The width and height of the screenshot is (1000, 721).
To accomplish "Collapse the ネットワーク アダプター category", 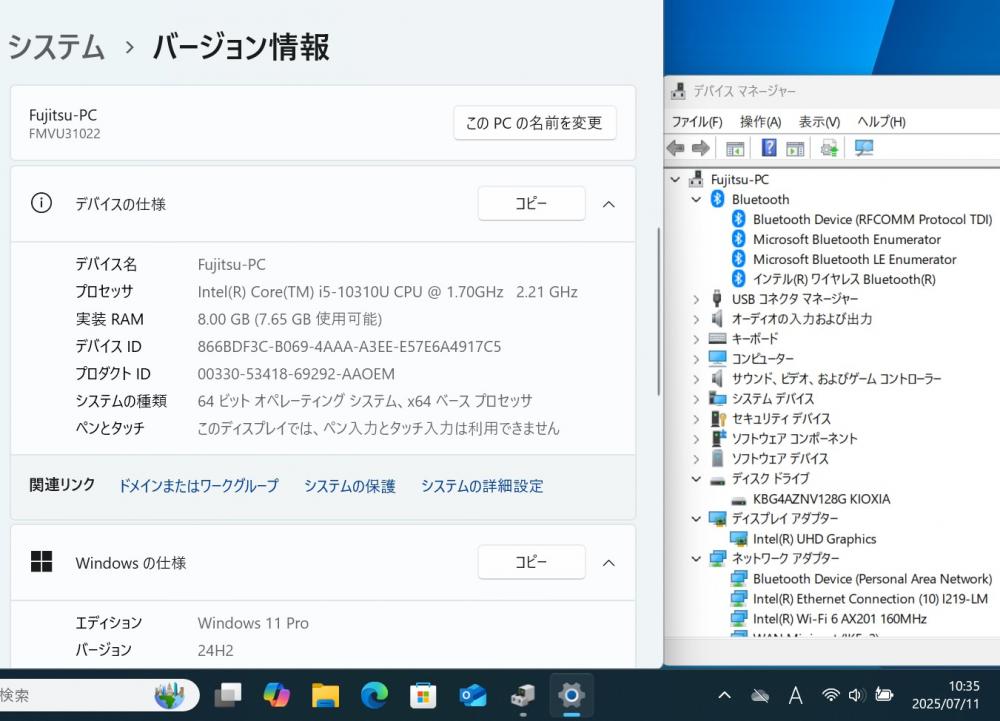I will pyautogui.click(x=696, y=558).
